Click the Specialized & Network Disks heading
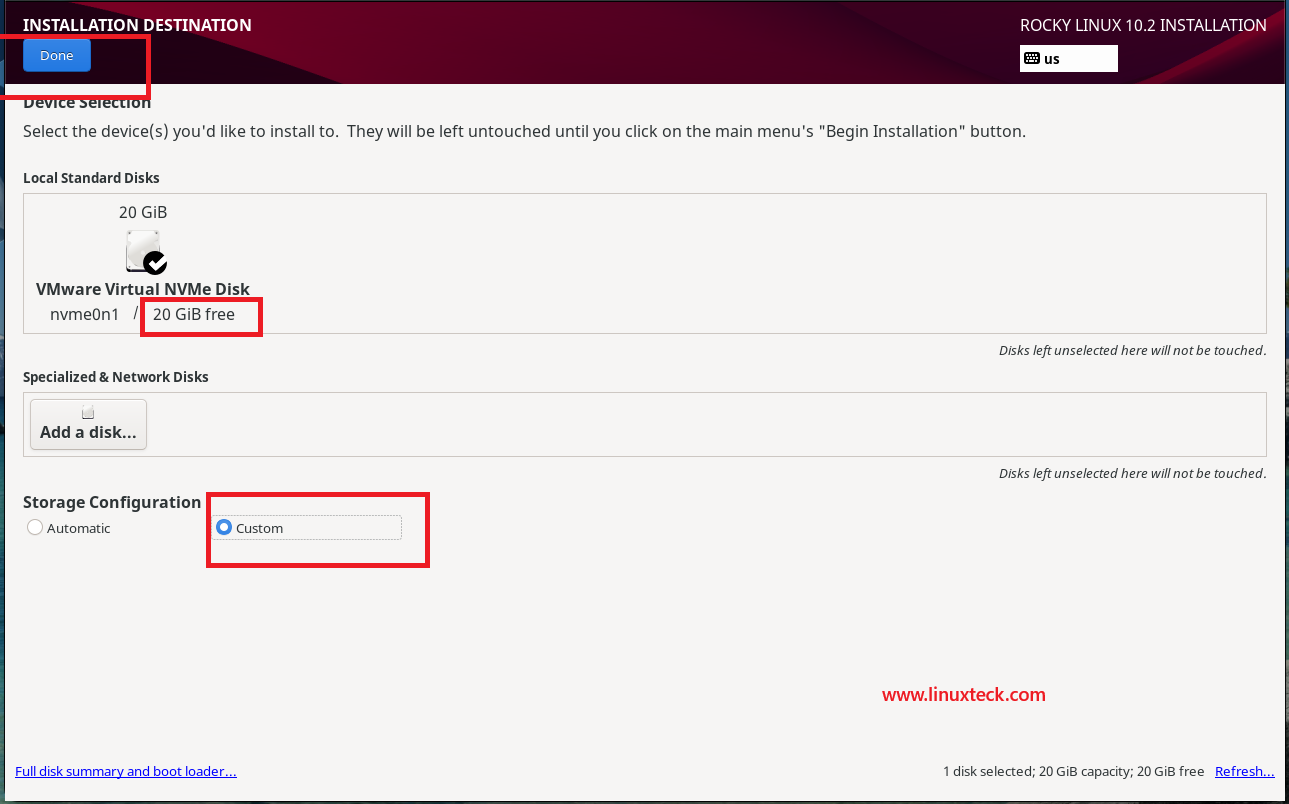 point(116,377)
